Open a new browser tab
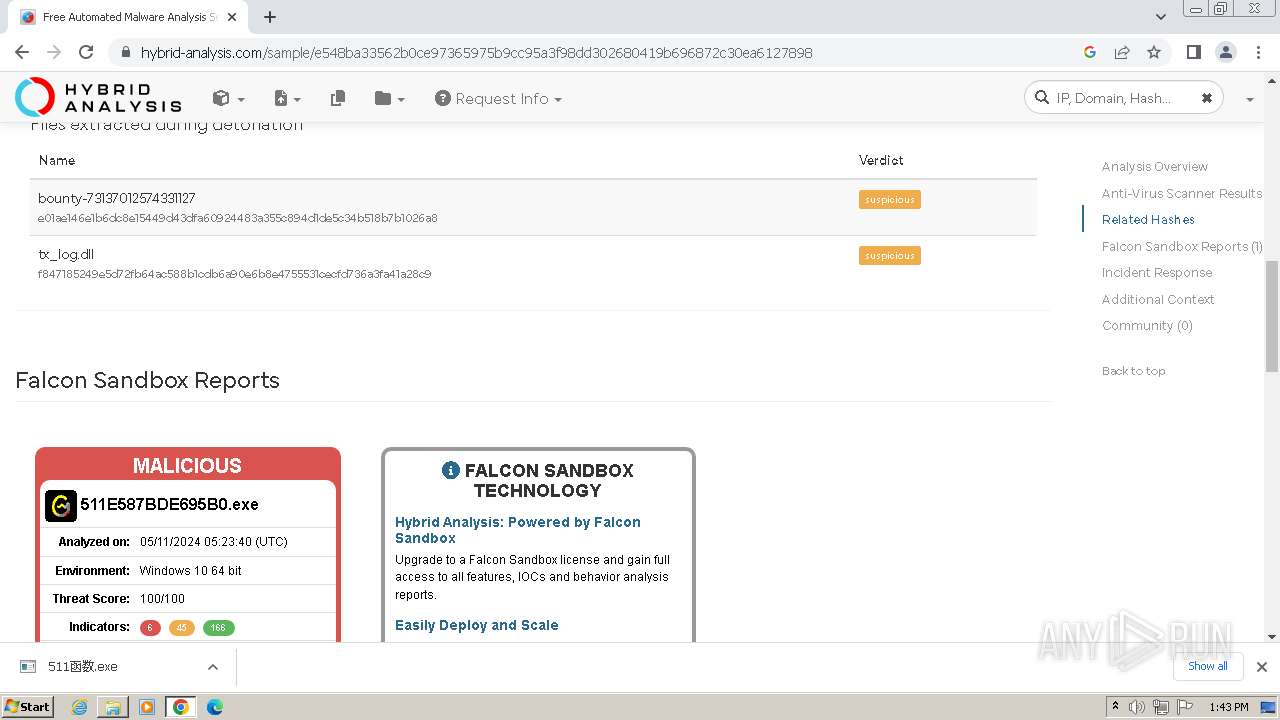1280x720 pixels. [x=270, y=17]
